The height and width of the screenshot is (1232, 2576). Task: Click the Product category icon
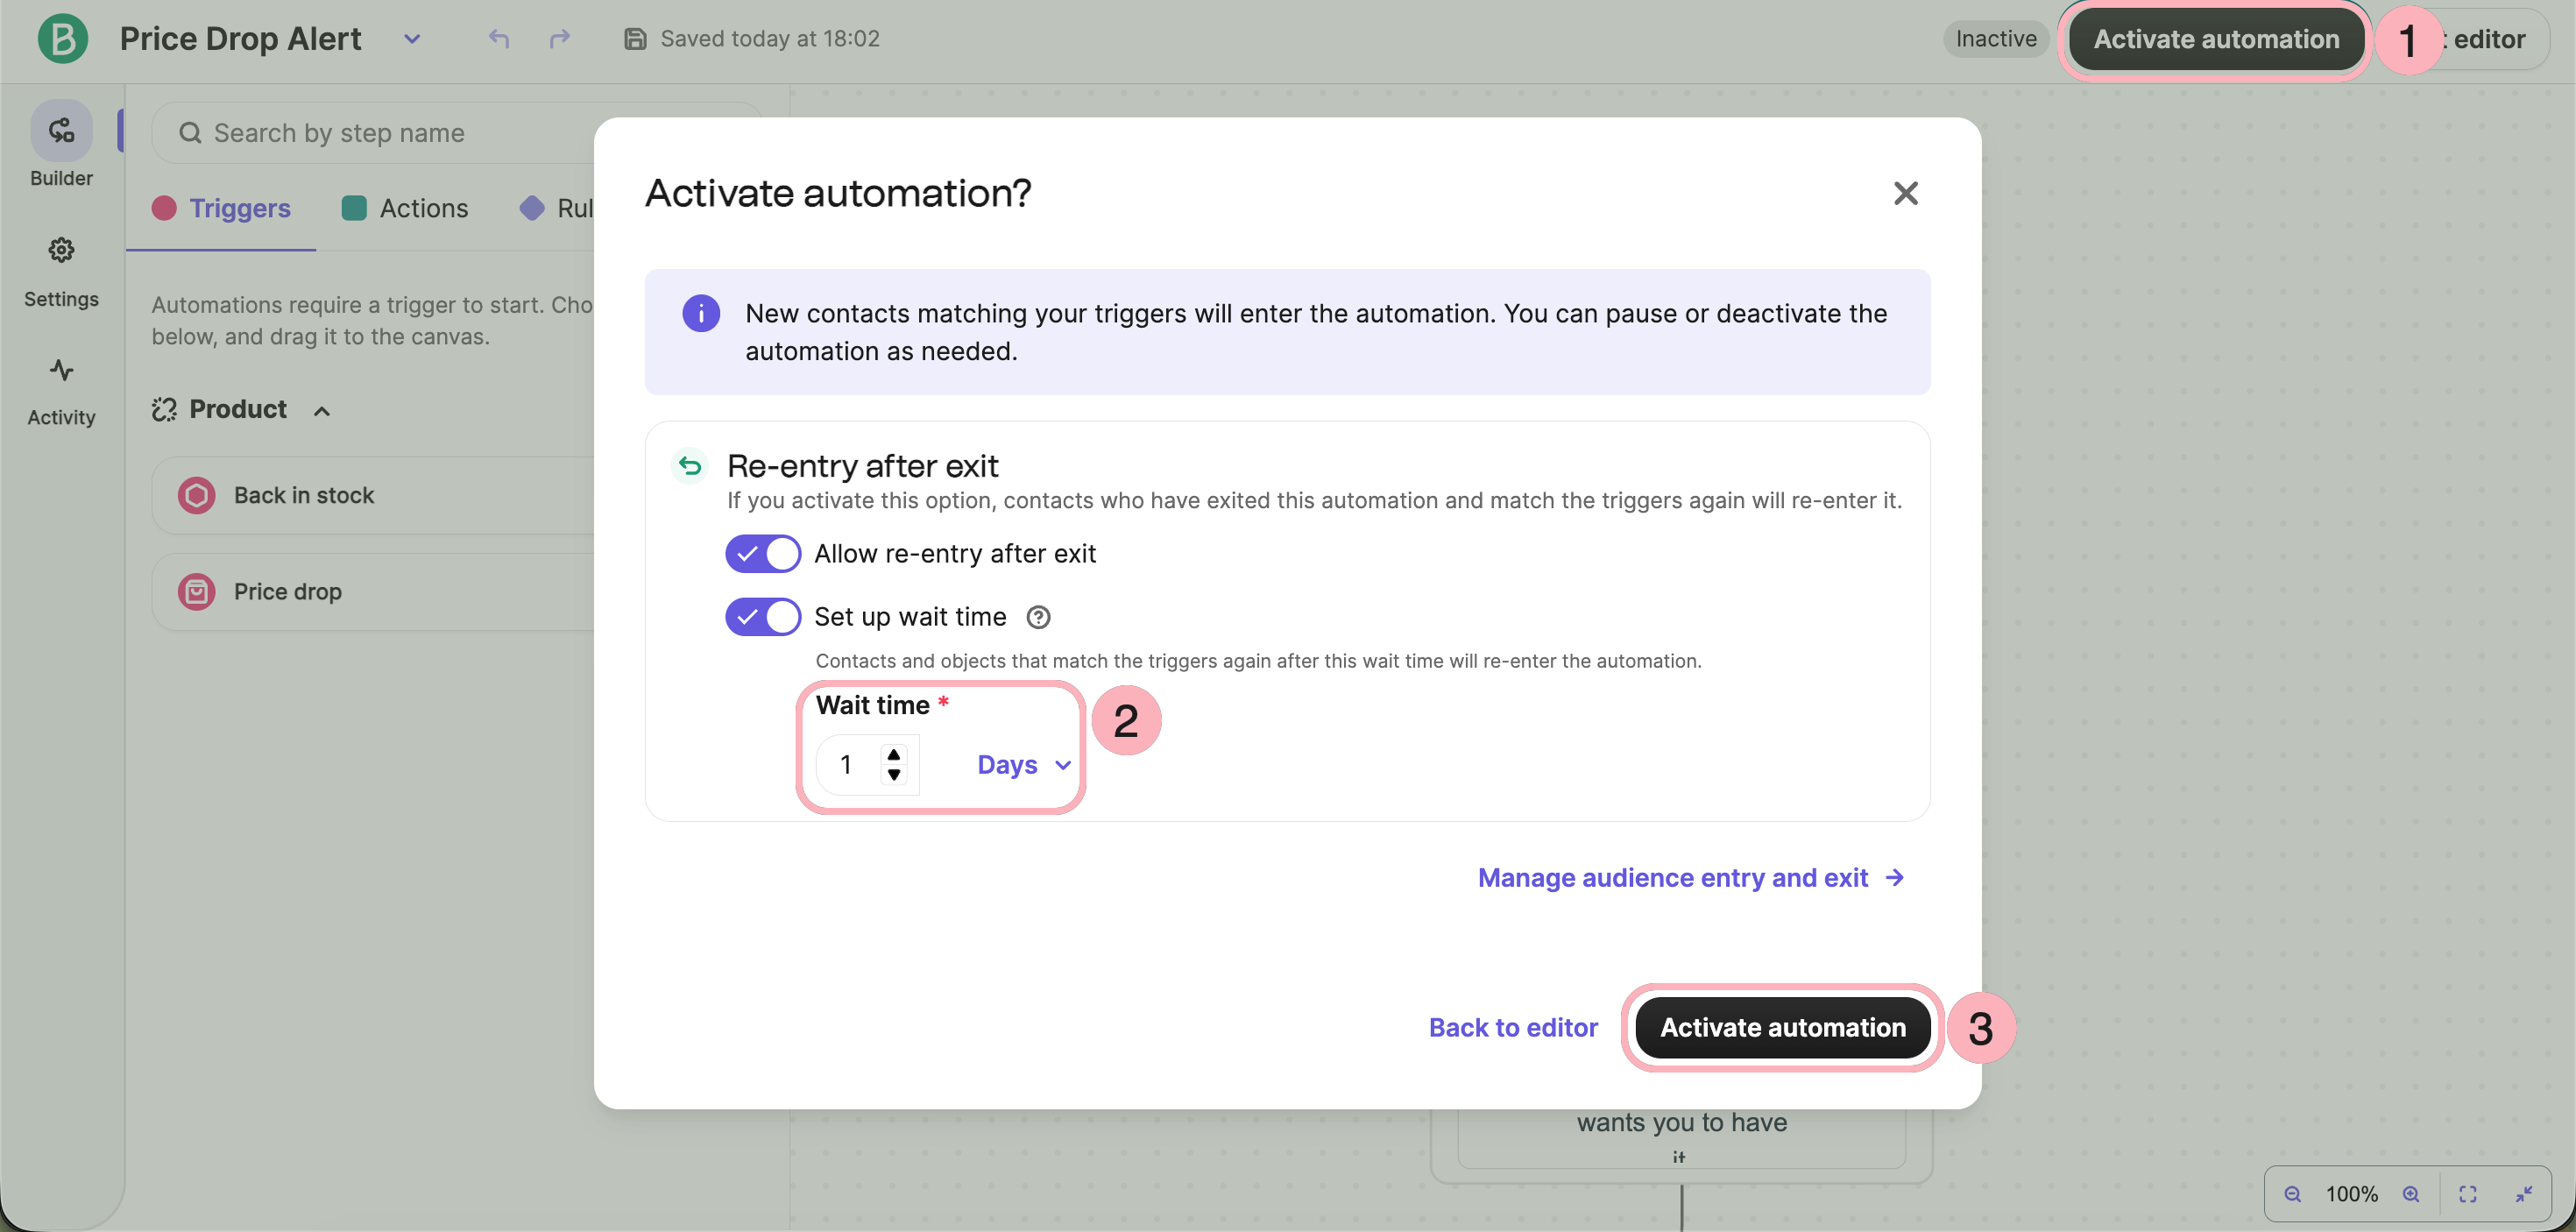tap(164, 409)
